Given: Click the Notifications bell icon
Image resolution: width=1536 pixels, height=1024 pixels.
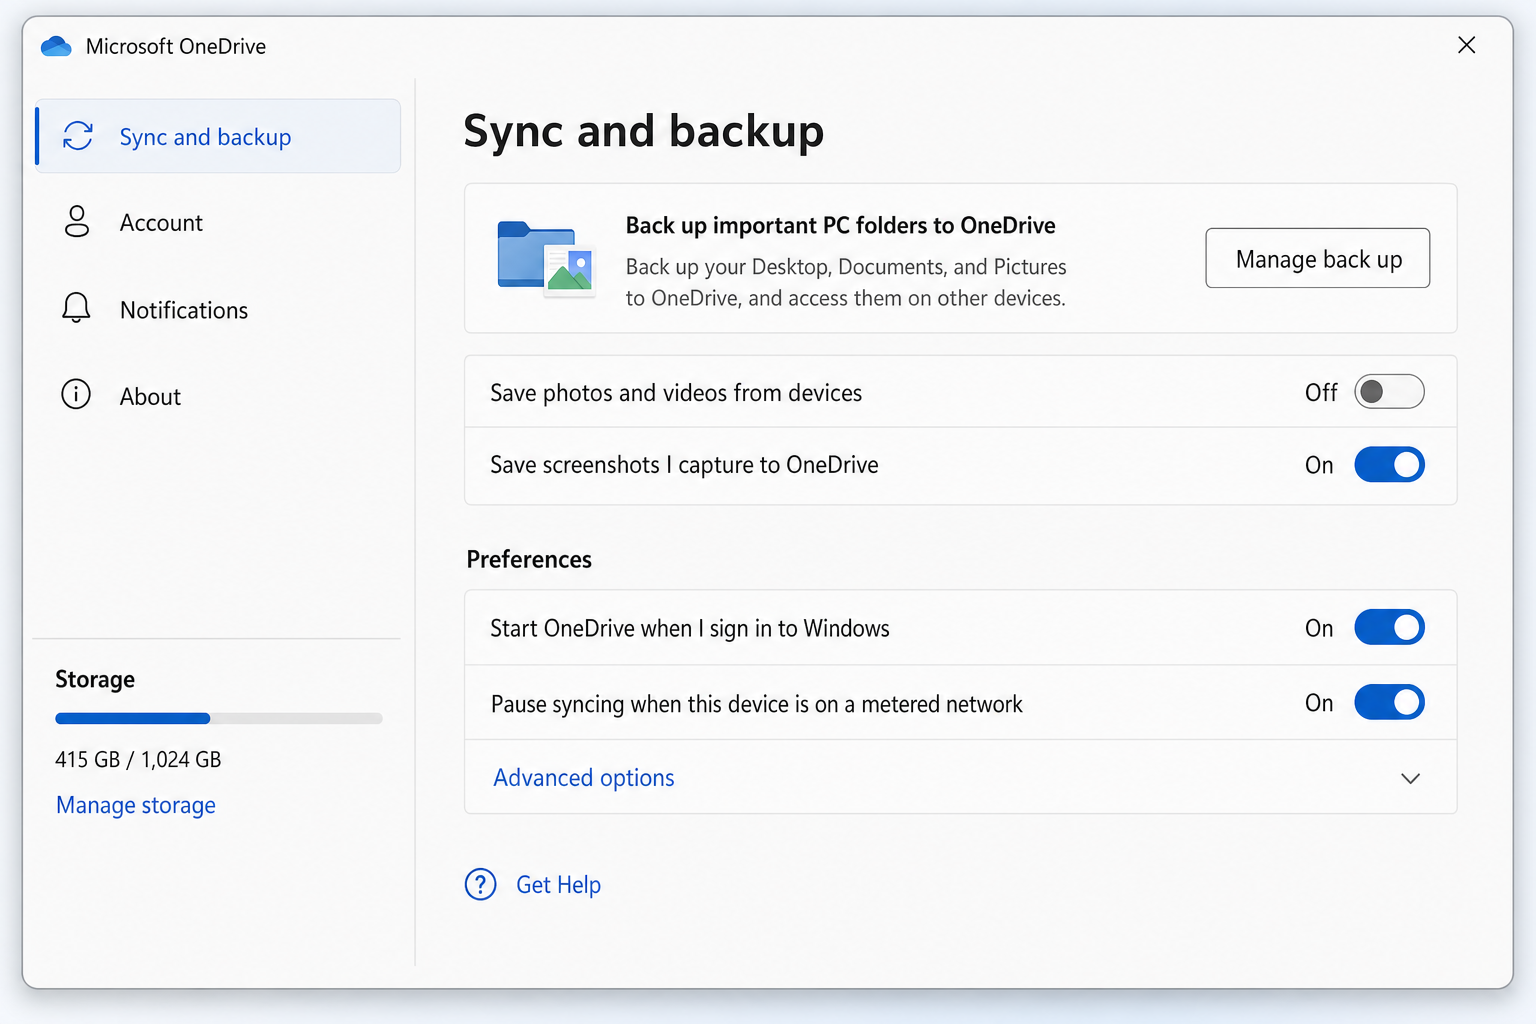Looking at the screenshot, I should 76,309.
